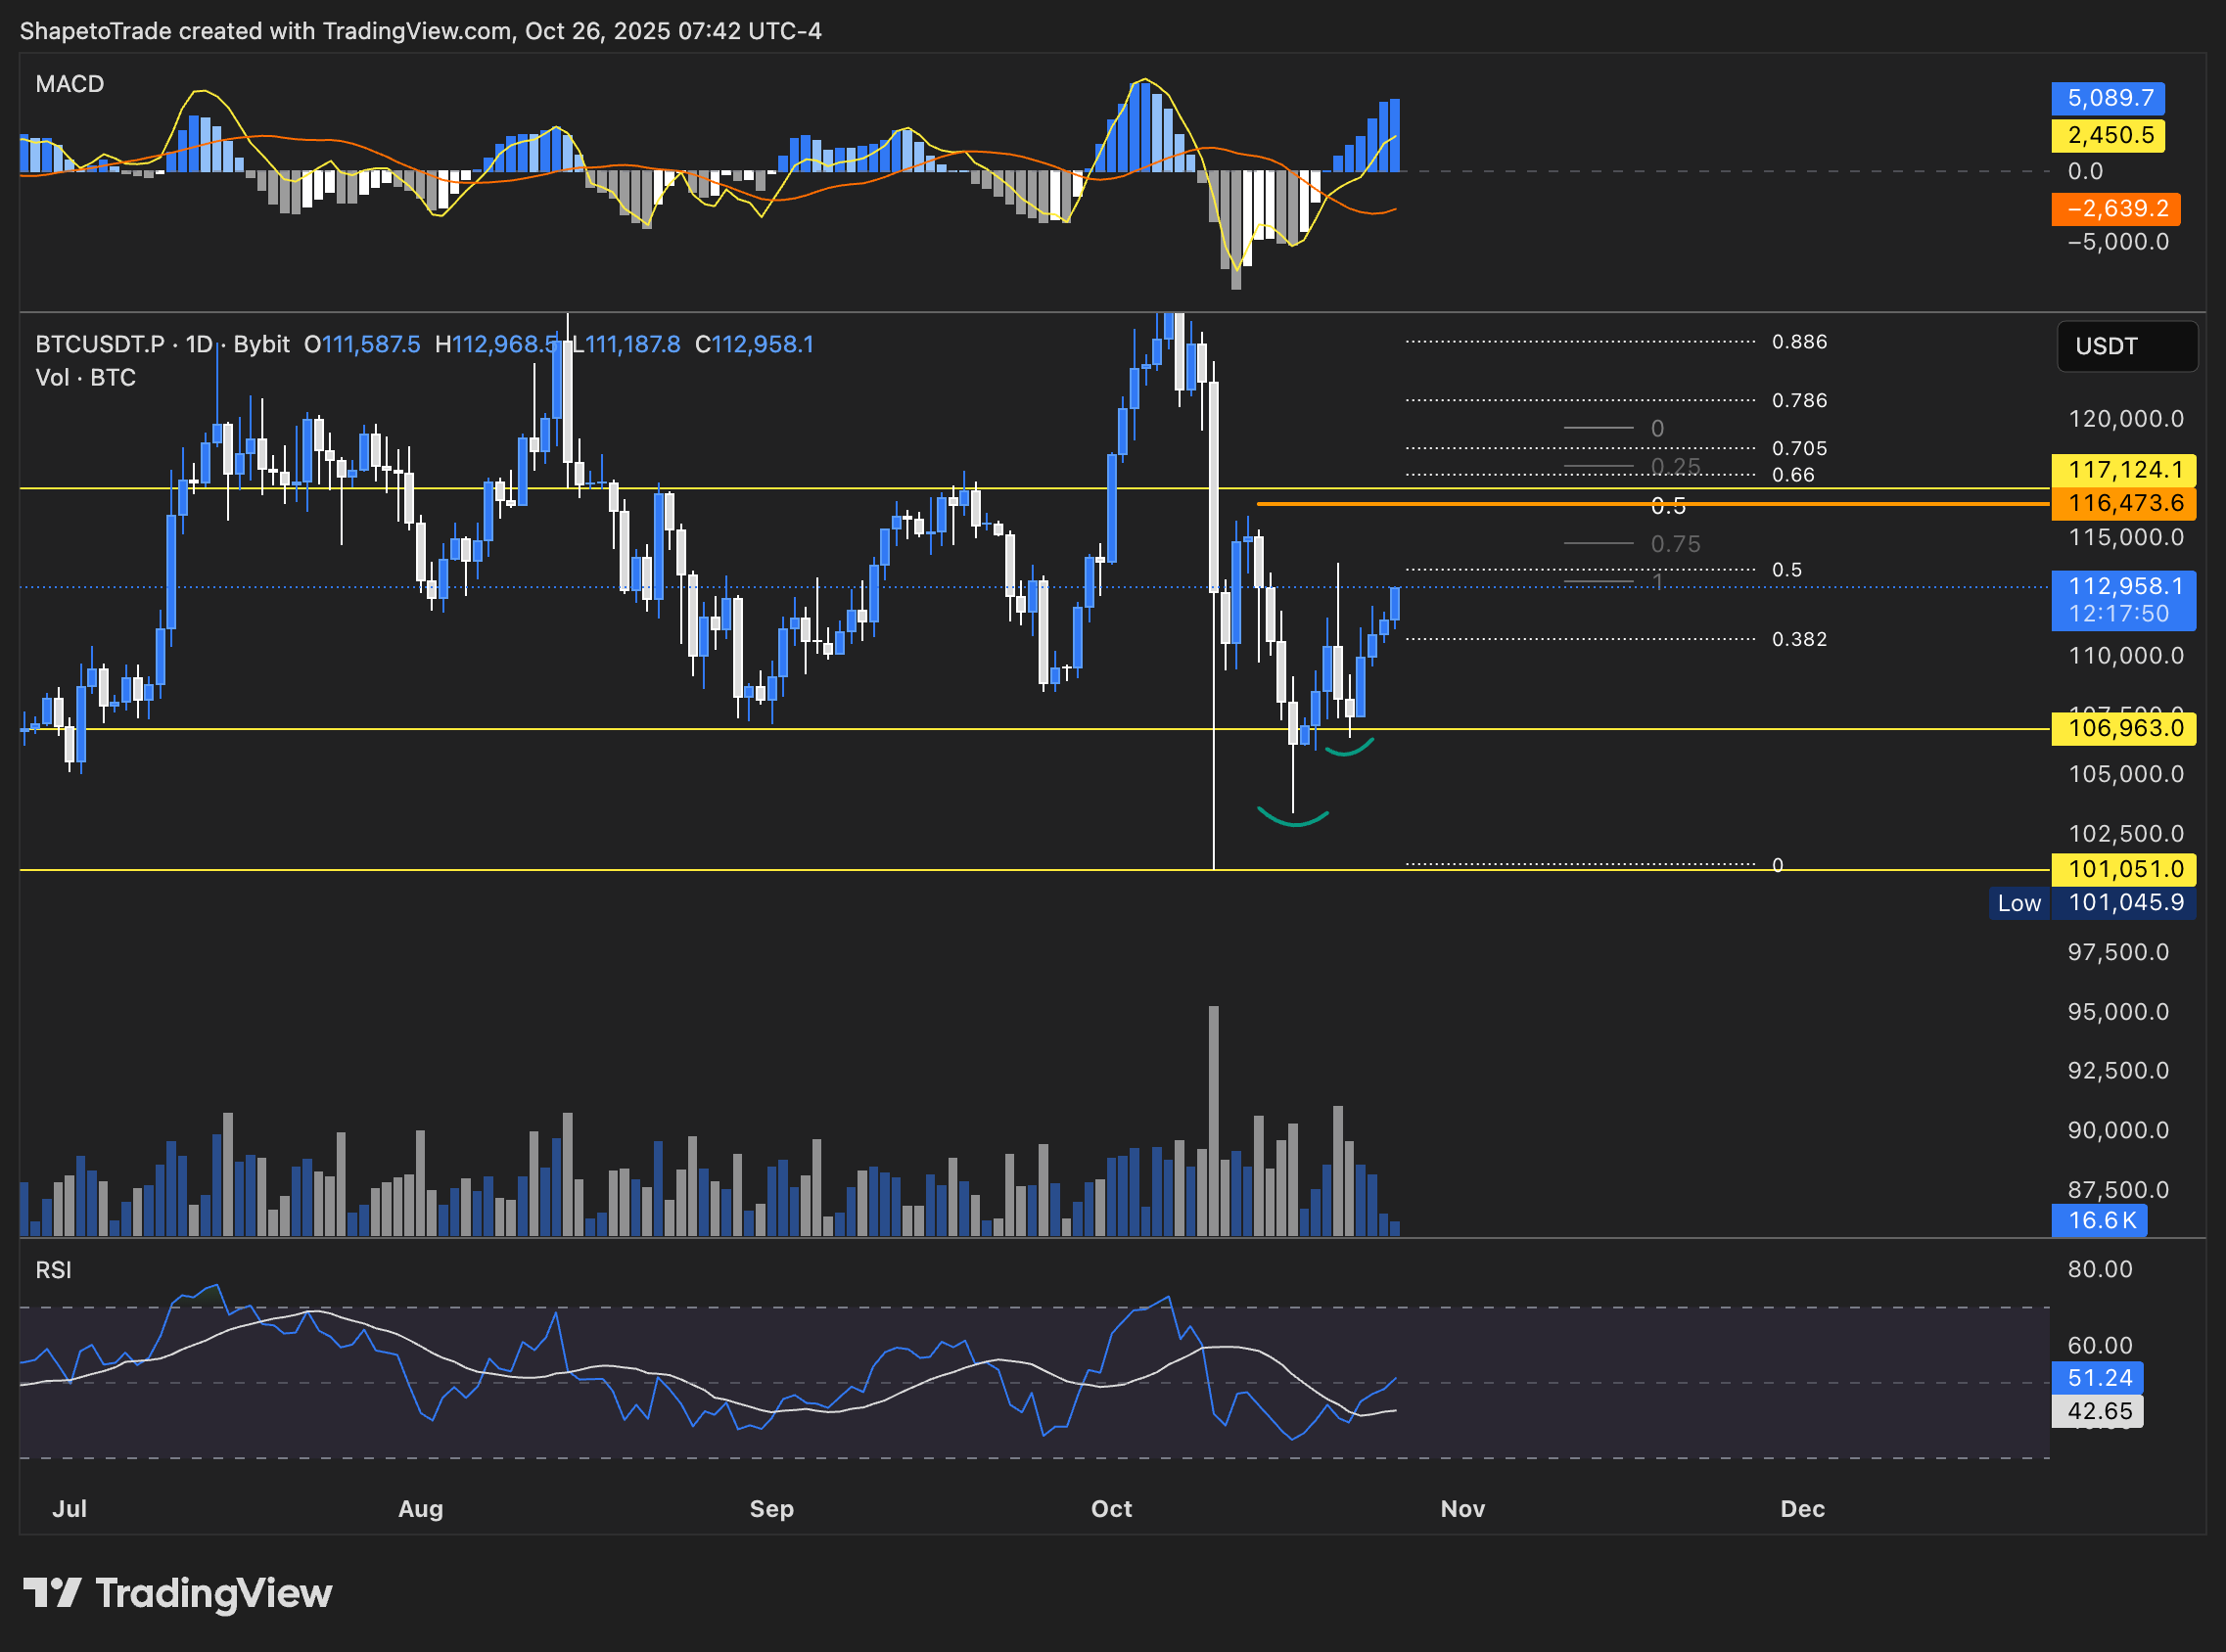Click the MACD indicator label
The height and width of the screenshot is (1652, 2226).
[x=70, y=84]
